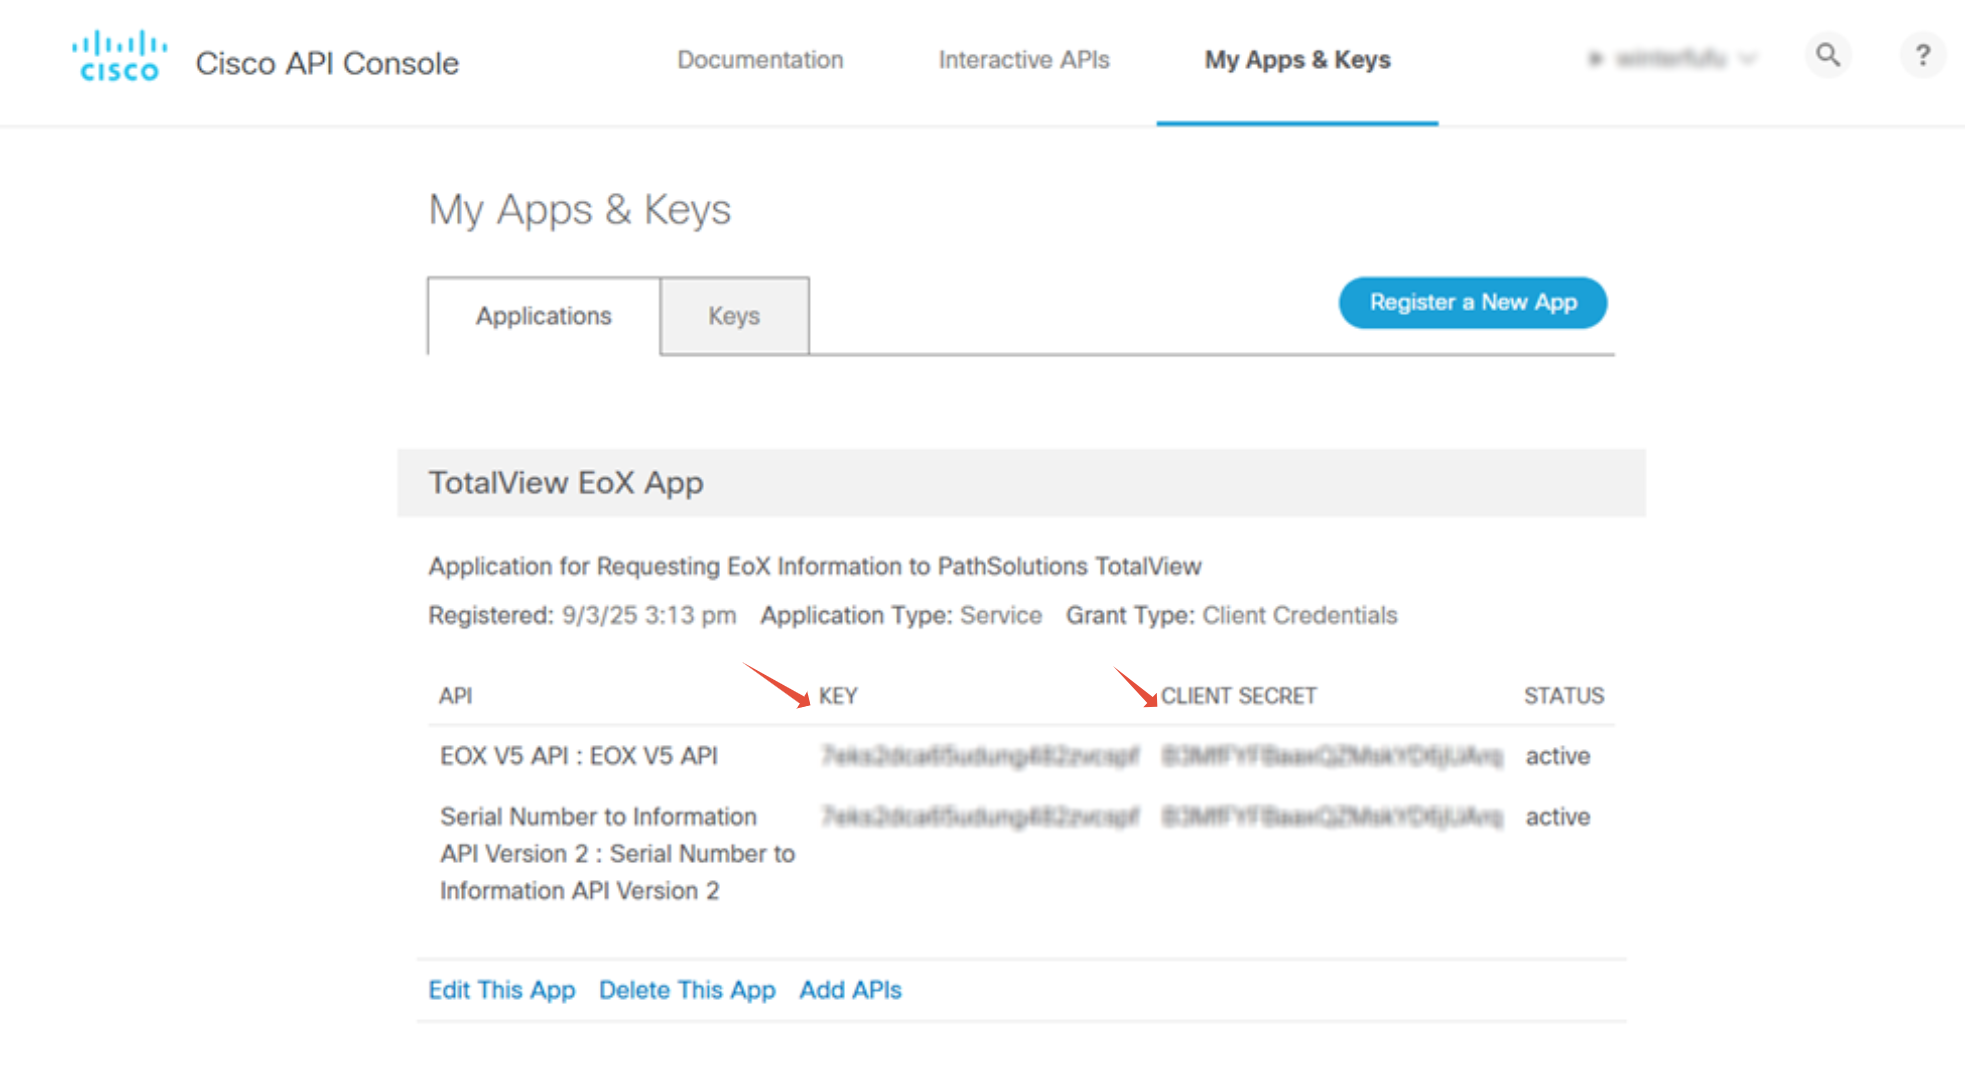Click the Cisco logo
This screenshot has width=1965, height=1074.
point(119,57)
